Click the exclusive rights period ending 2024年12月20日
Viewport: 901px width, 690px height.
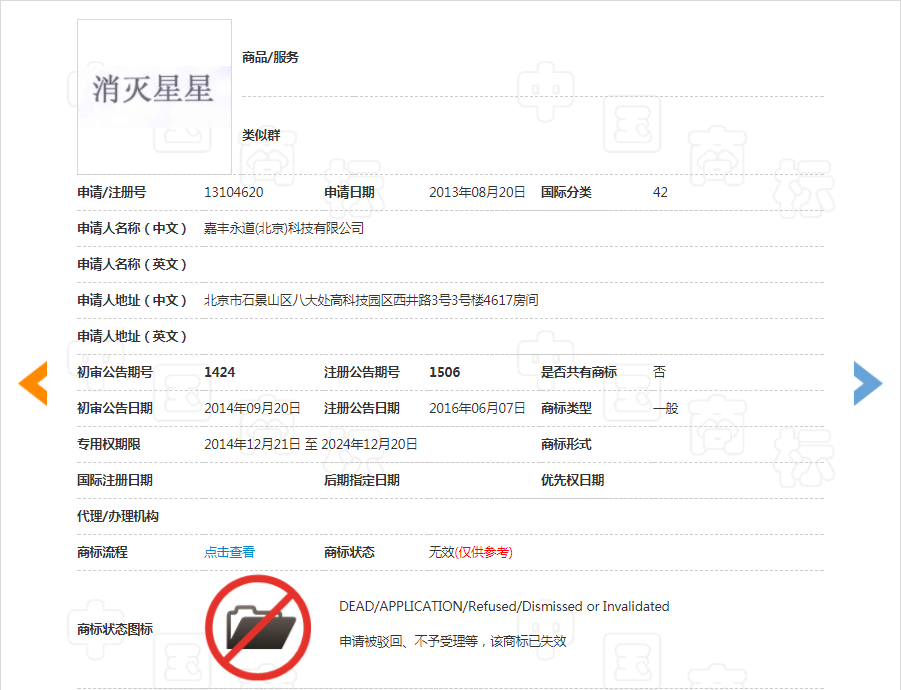[369, 444]
